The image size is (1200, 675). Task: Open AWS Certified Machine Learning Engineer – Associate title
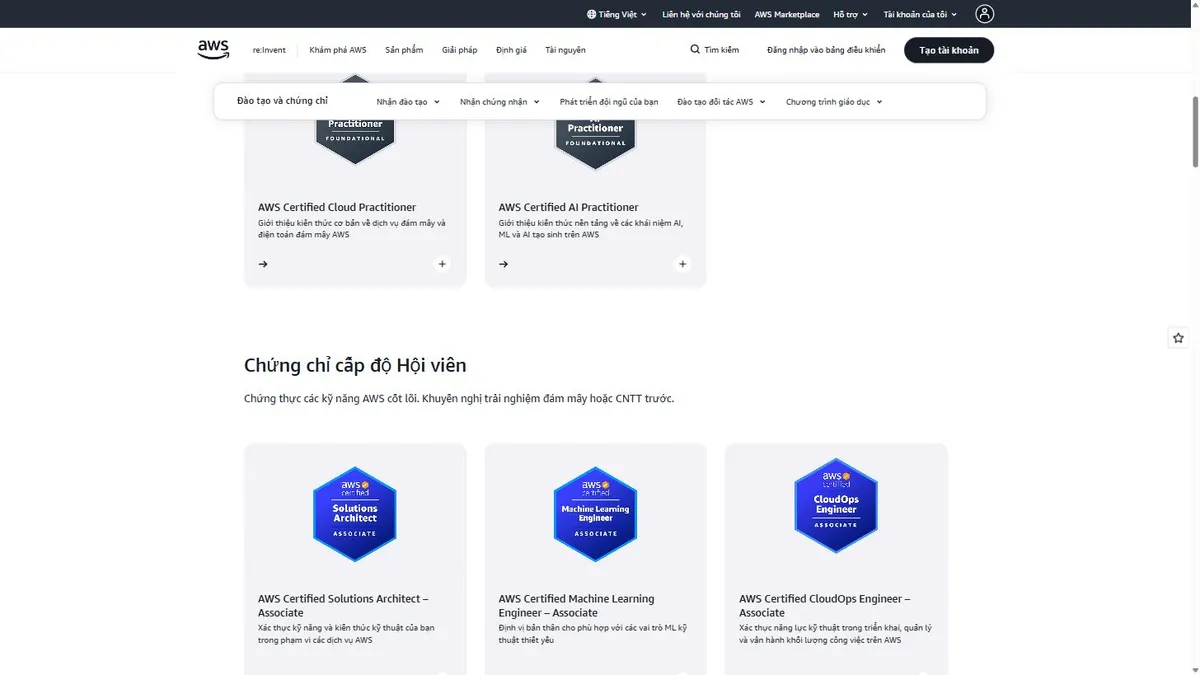point(577,606)
